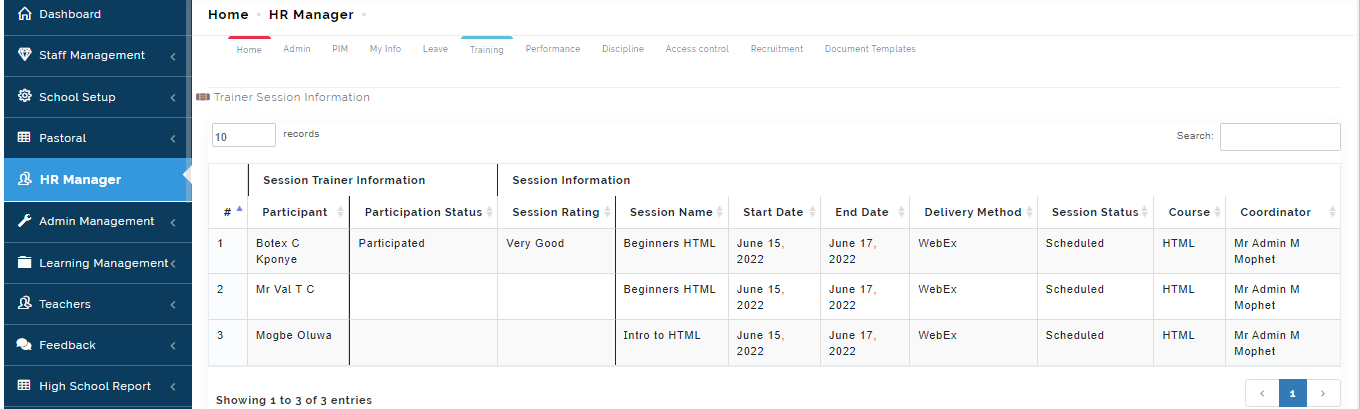
Task: Click the Feedback chat bubbles icon
Action: coord(25,345)
